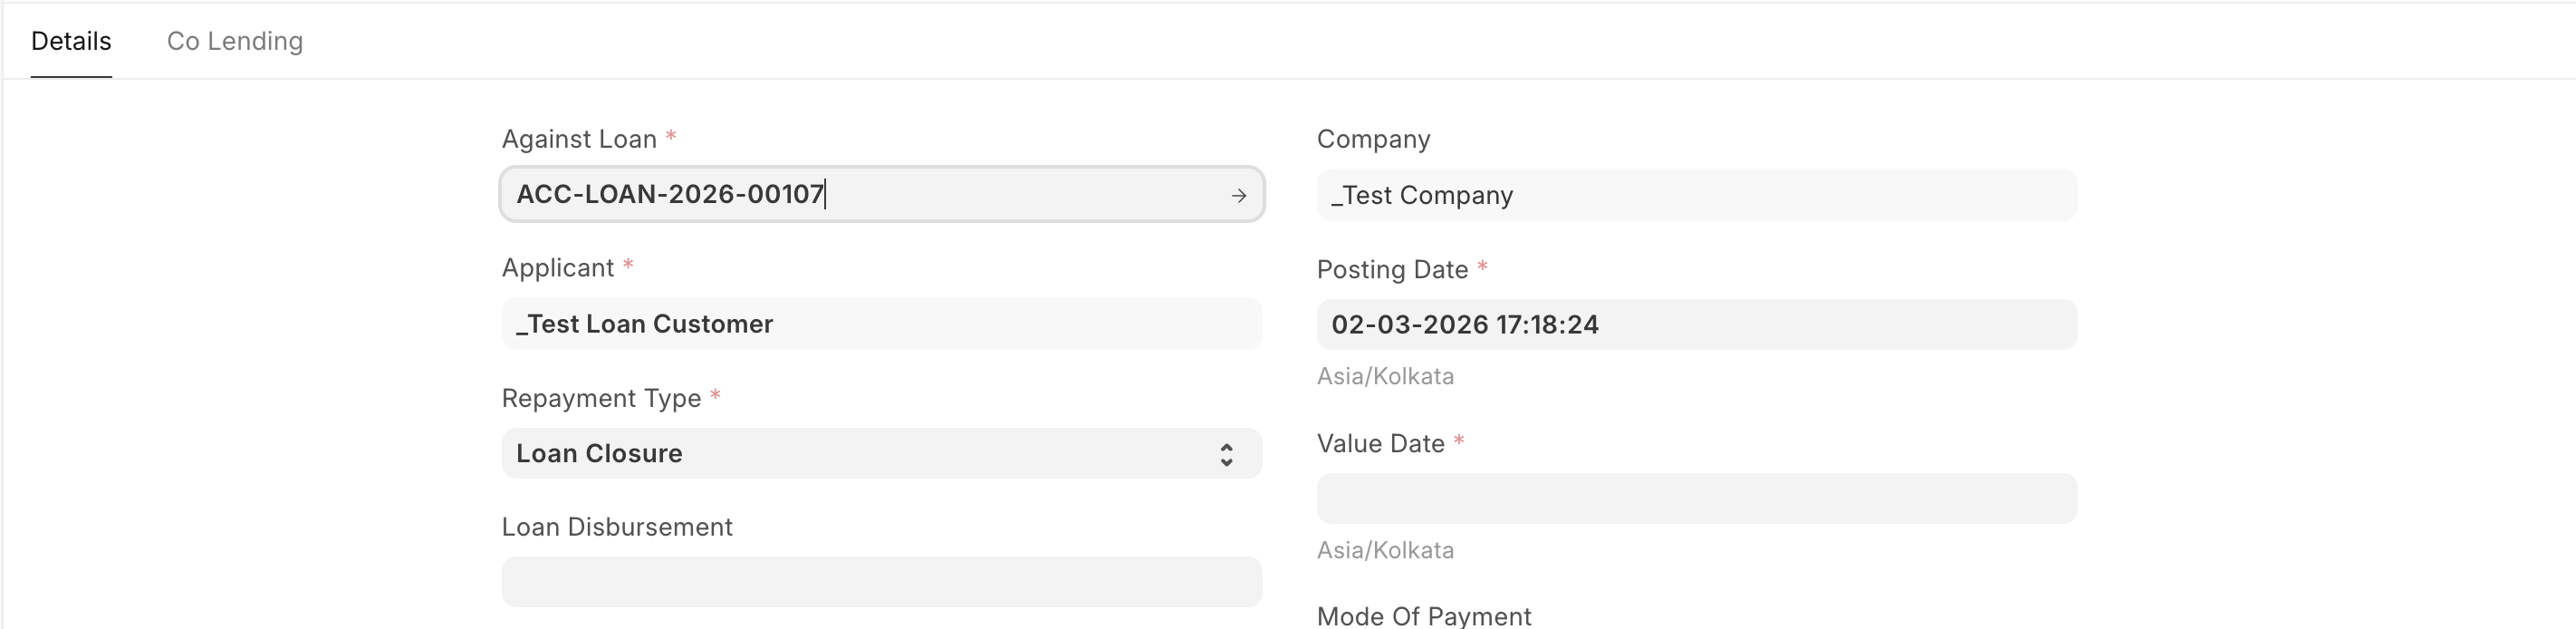Click the Company field showing _Test Company

pyautogui.click(x=1696, y=195)
